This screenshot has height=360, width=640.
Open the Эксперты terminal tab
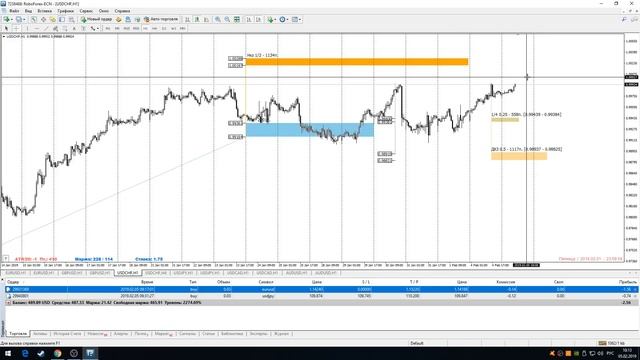click(258, 334)
